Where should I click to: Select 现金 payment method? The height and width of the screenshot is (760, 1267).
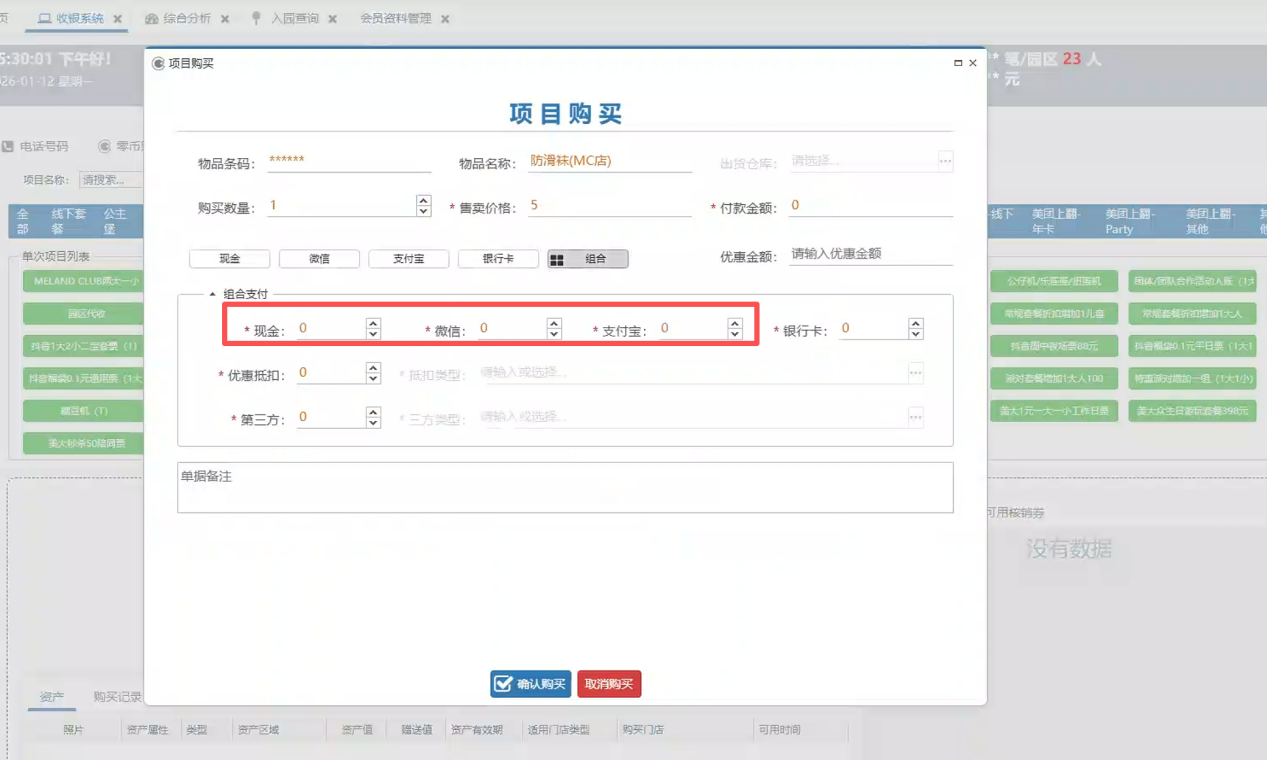[x=230, y=259]
